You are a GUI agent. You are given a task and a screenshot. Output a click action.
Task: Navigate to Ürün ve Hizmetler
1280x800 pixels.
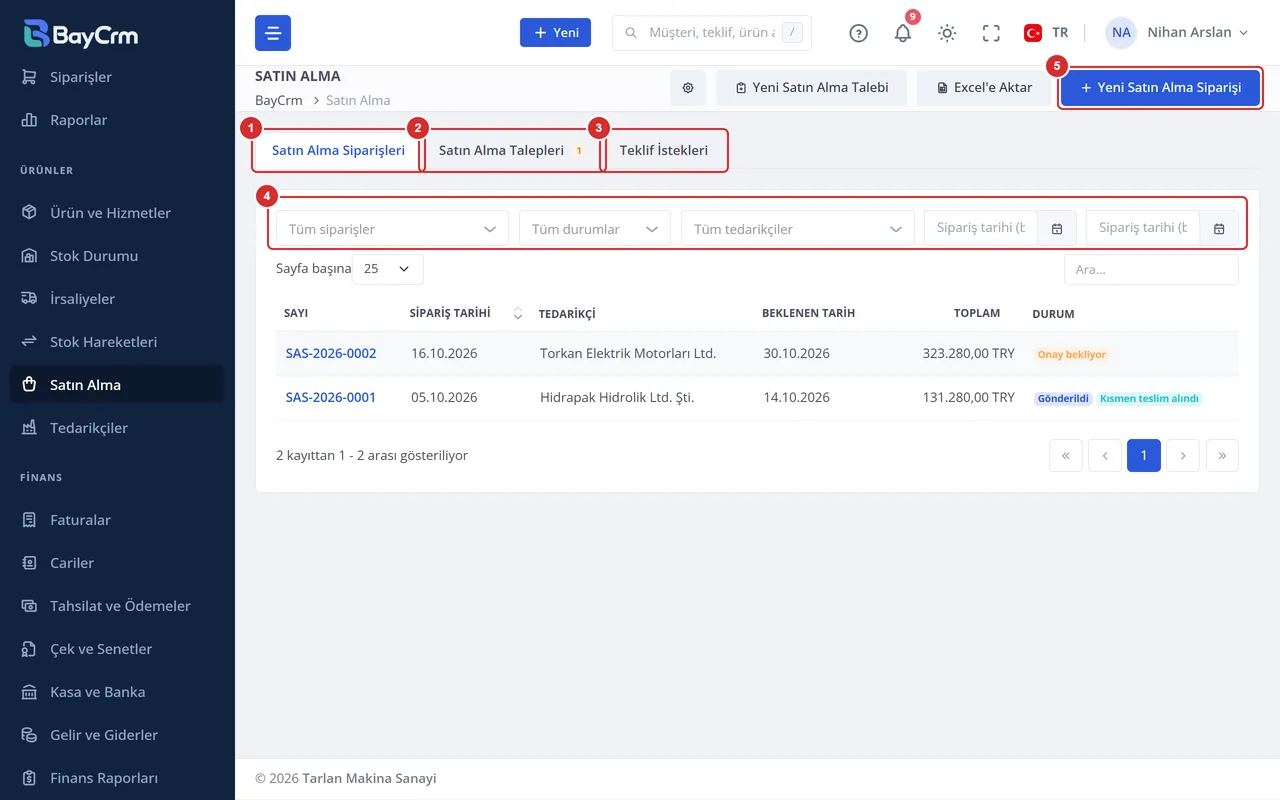click(x=117, y=213)
